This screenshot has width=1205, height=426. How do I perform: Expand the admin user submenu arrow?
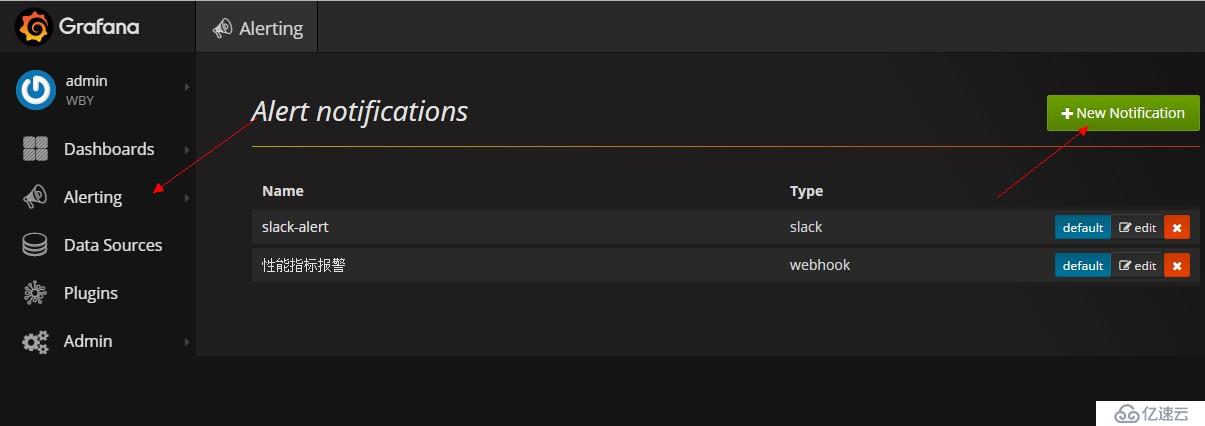pos(187,88)
